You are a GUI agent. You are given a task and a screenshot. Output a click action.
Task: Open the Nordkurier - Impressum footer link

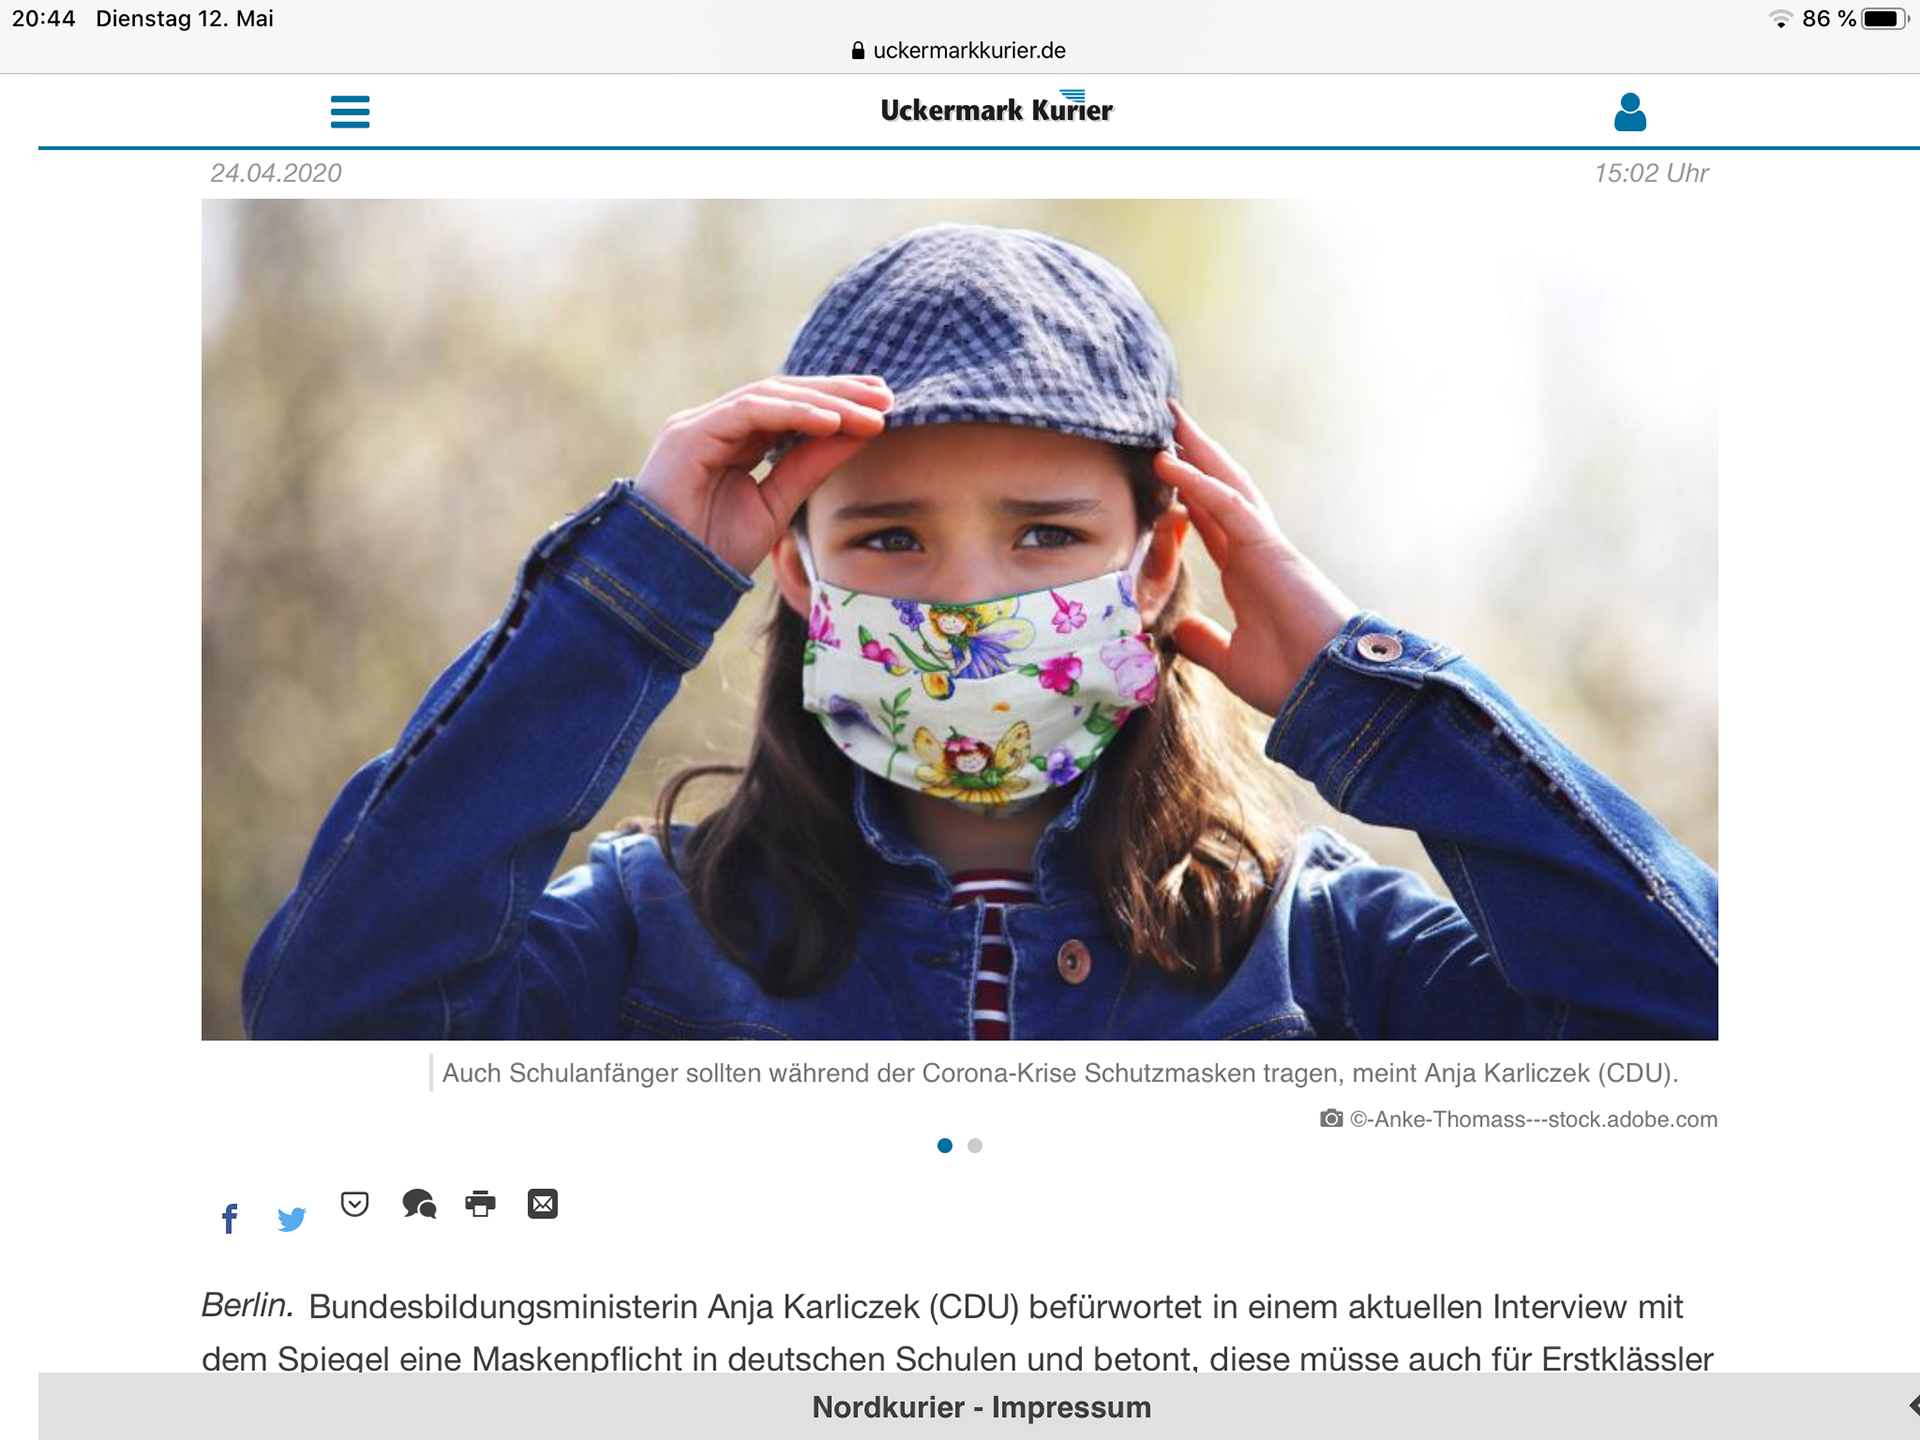(x=981, y=1407)
